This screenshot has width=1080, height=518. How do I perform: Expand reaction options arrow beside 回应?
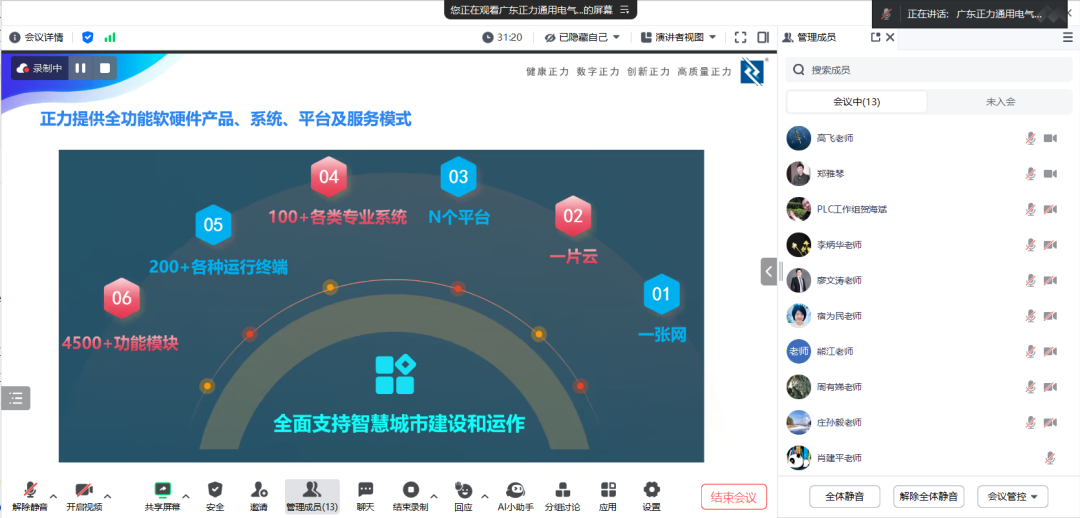point(485,495)
